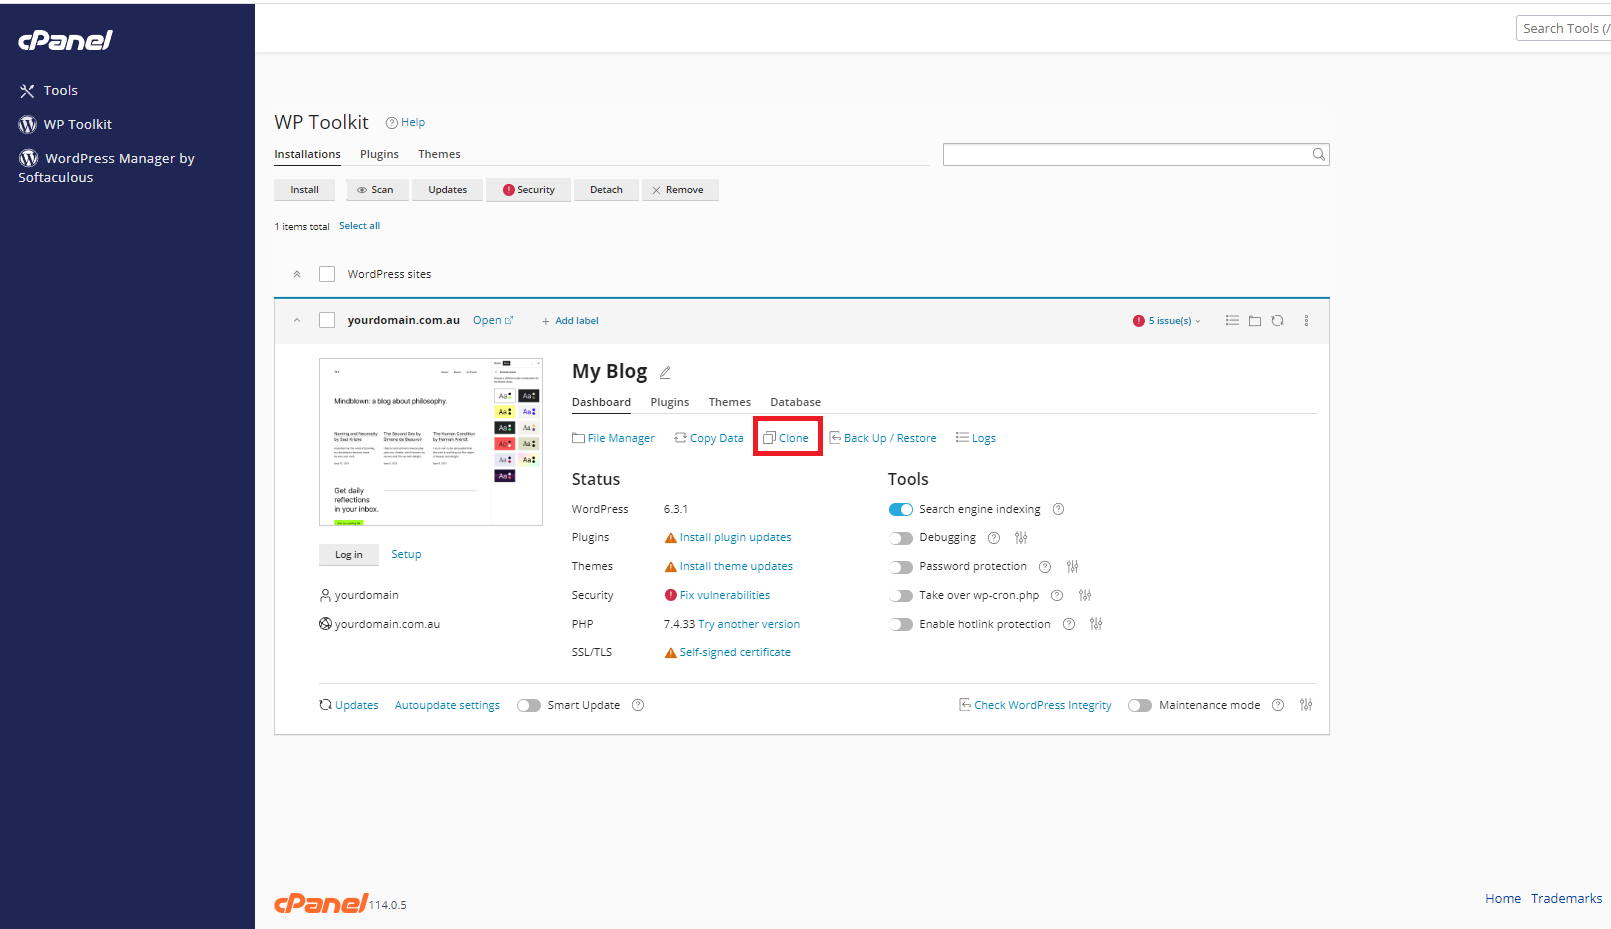1611x929 pixels.
Task: Click Back Up / Restore link
Action: pyautogui.click(x=884, y=438)
